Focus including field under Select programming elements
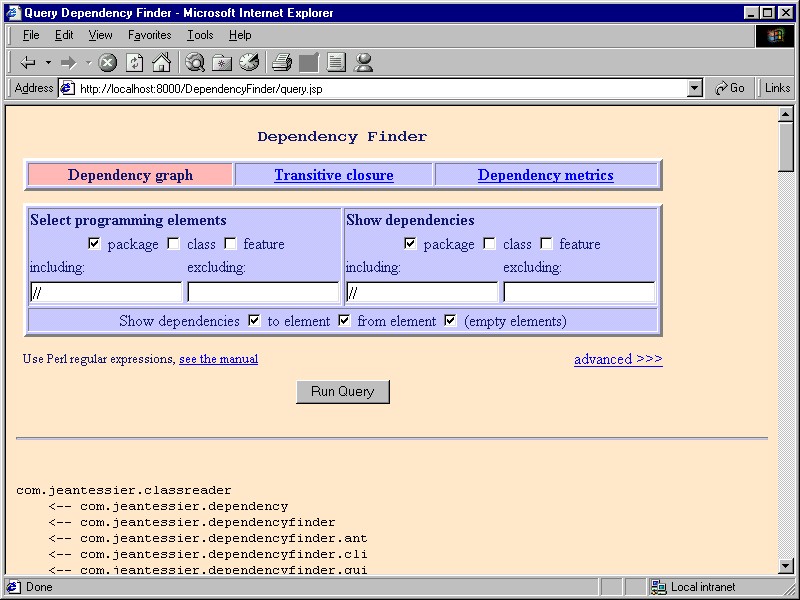Screen dimensions: 800x600 click(106, 292)
